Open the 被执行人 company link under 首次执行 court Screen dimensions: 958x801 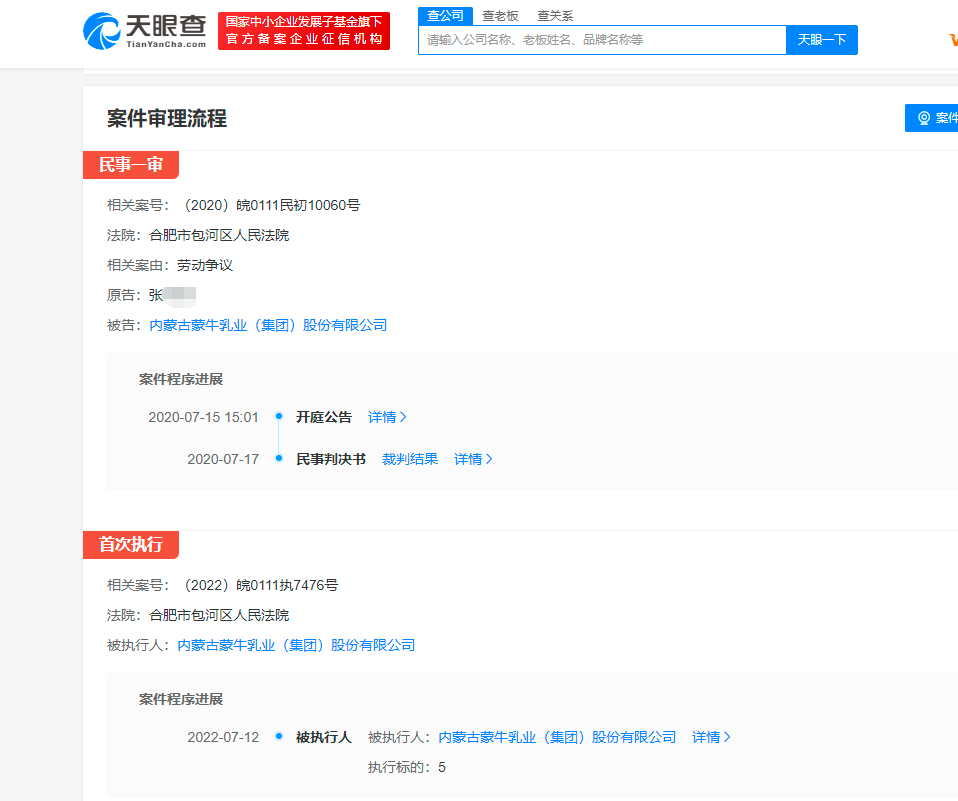coord(296,645)
